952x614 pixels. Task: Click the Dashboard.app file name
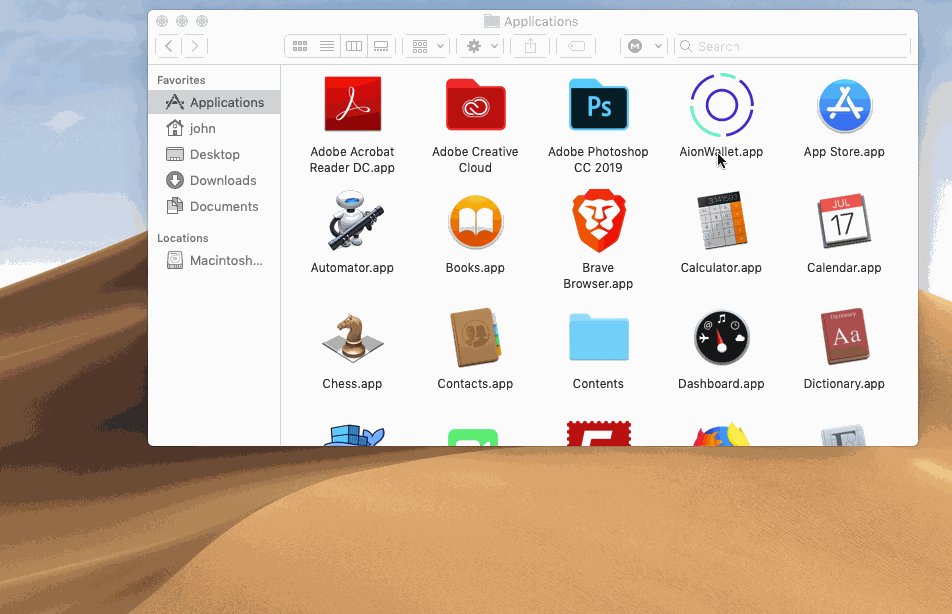[x=721, y=384]
